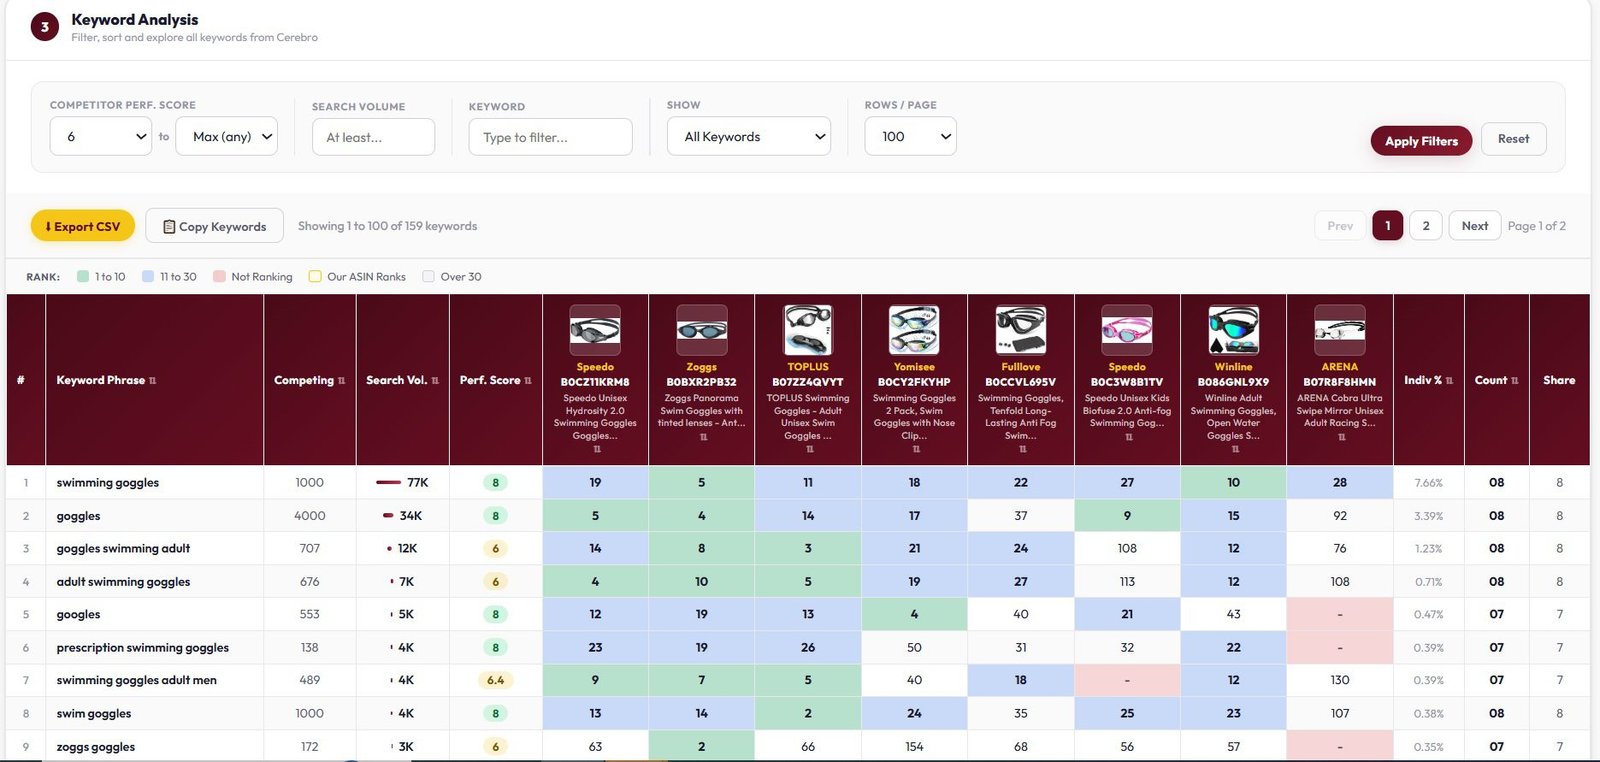1600x762 pixels.
Task: Click the keyword filter text field
Action: (551, 137)
